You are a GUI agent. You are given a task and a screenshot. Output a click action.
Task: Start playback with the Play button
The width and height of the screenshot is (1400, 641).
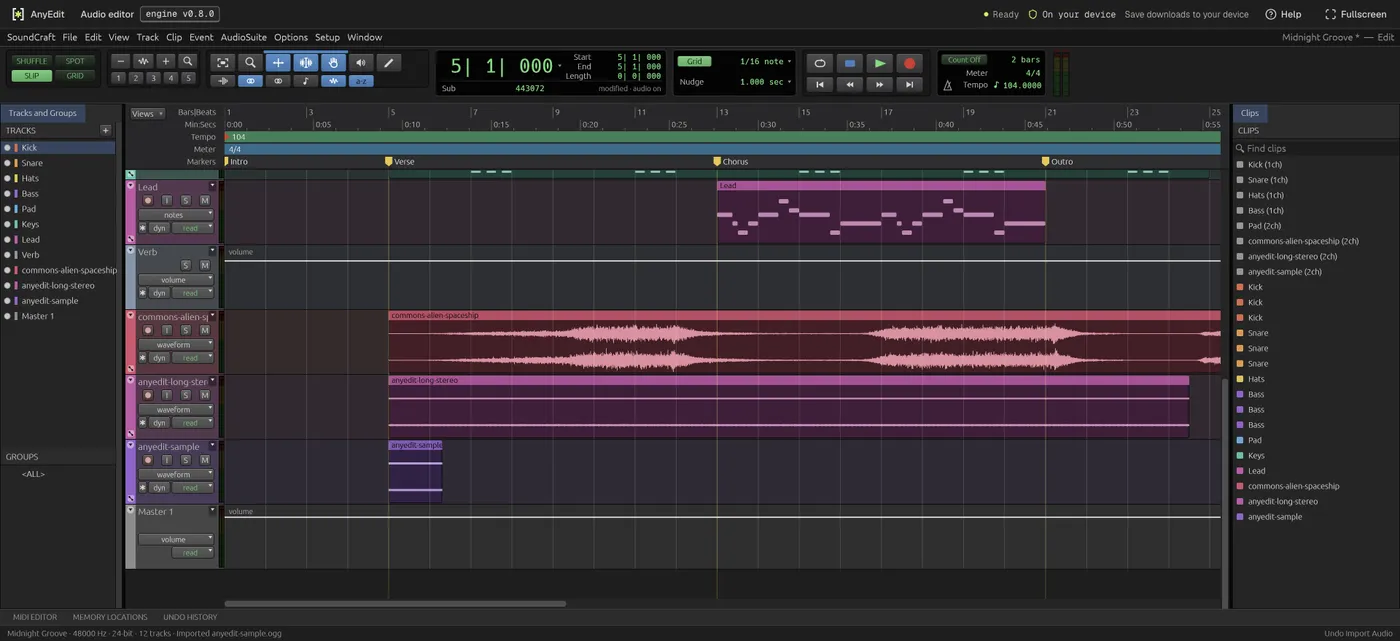coord(880,63)
